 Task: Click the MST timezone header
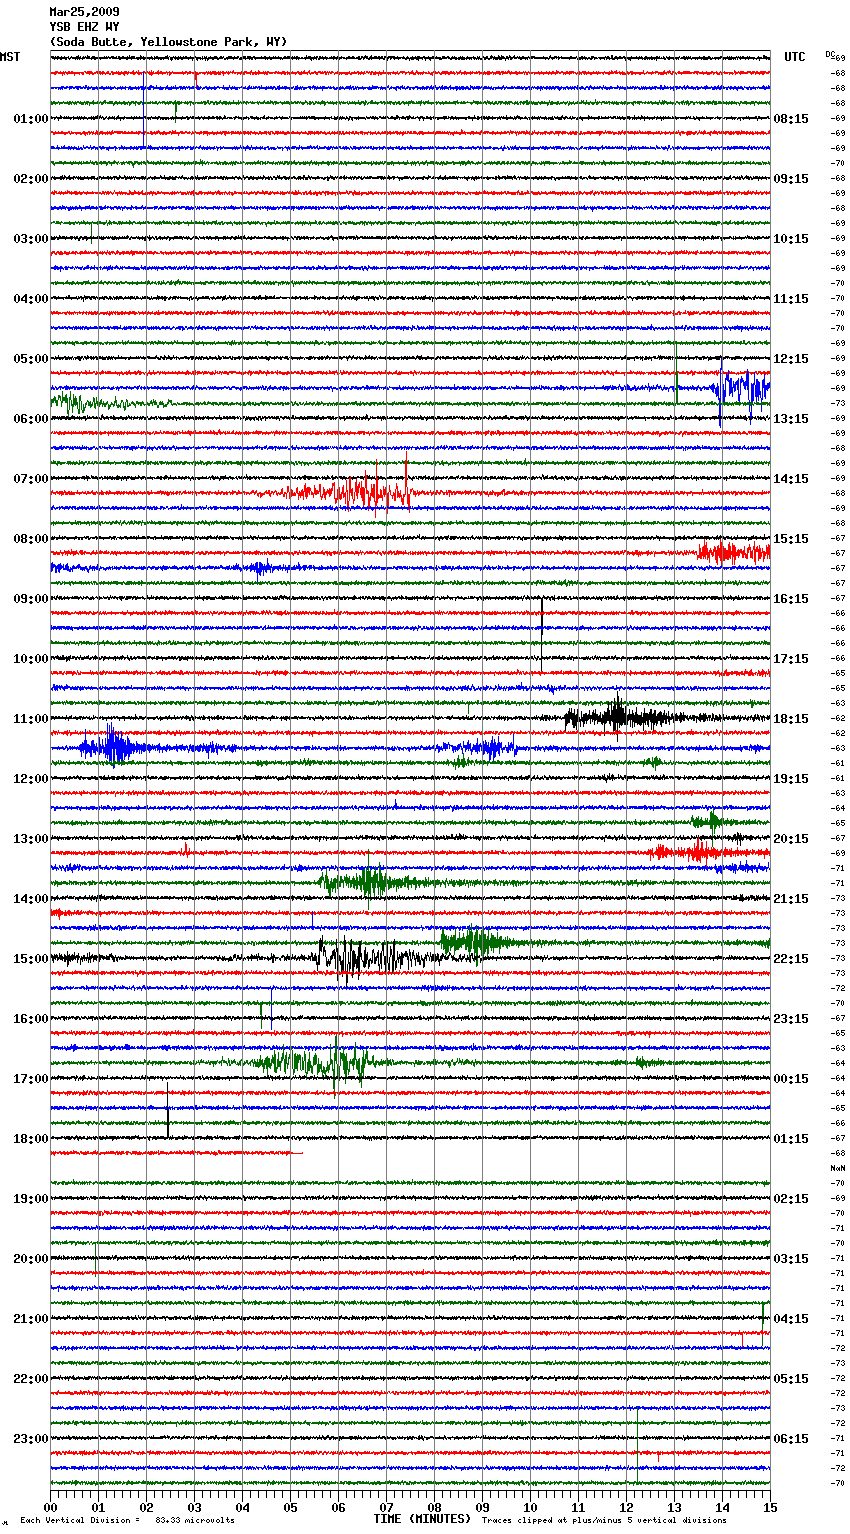point(10,57)
